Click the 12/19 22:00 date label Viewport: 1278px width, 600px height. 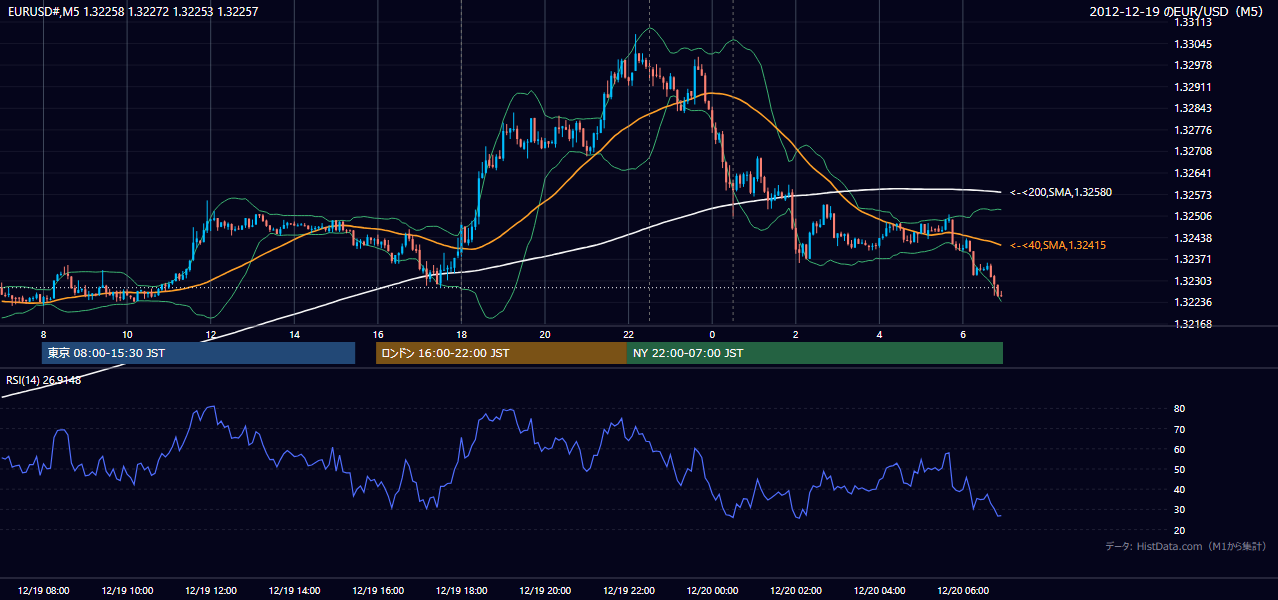(628, 590)
